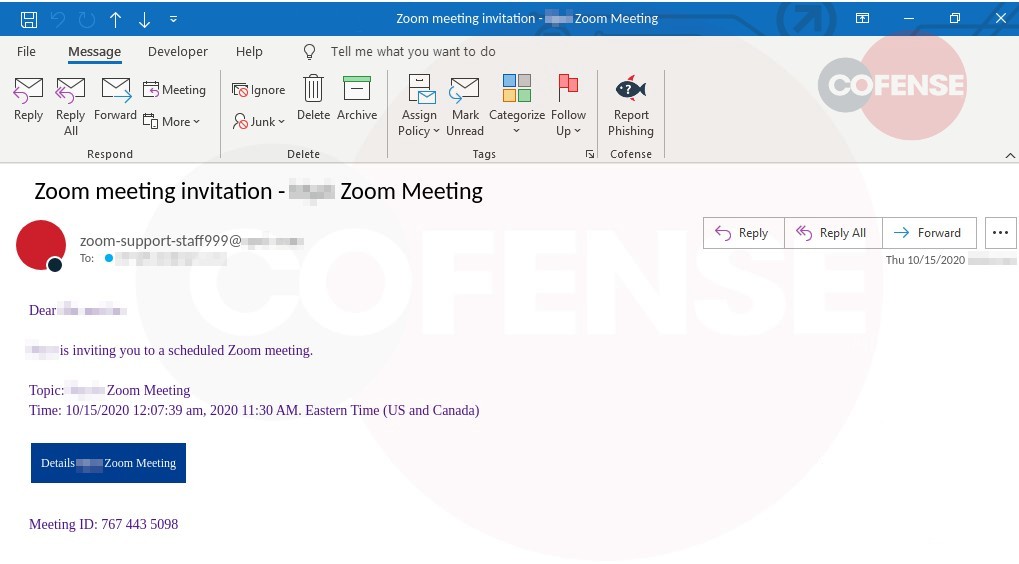Image resolution: width=1019 pixels, height=564 pixels.
Task: Go to previous item with up arrow
Action: click(116, 19)
